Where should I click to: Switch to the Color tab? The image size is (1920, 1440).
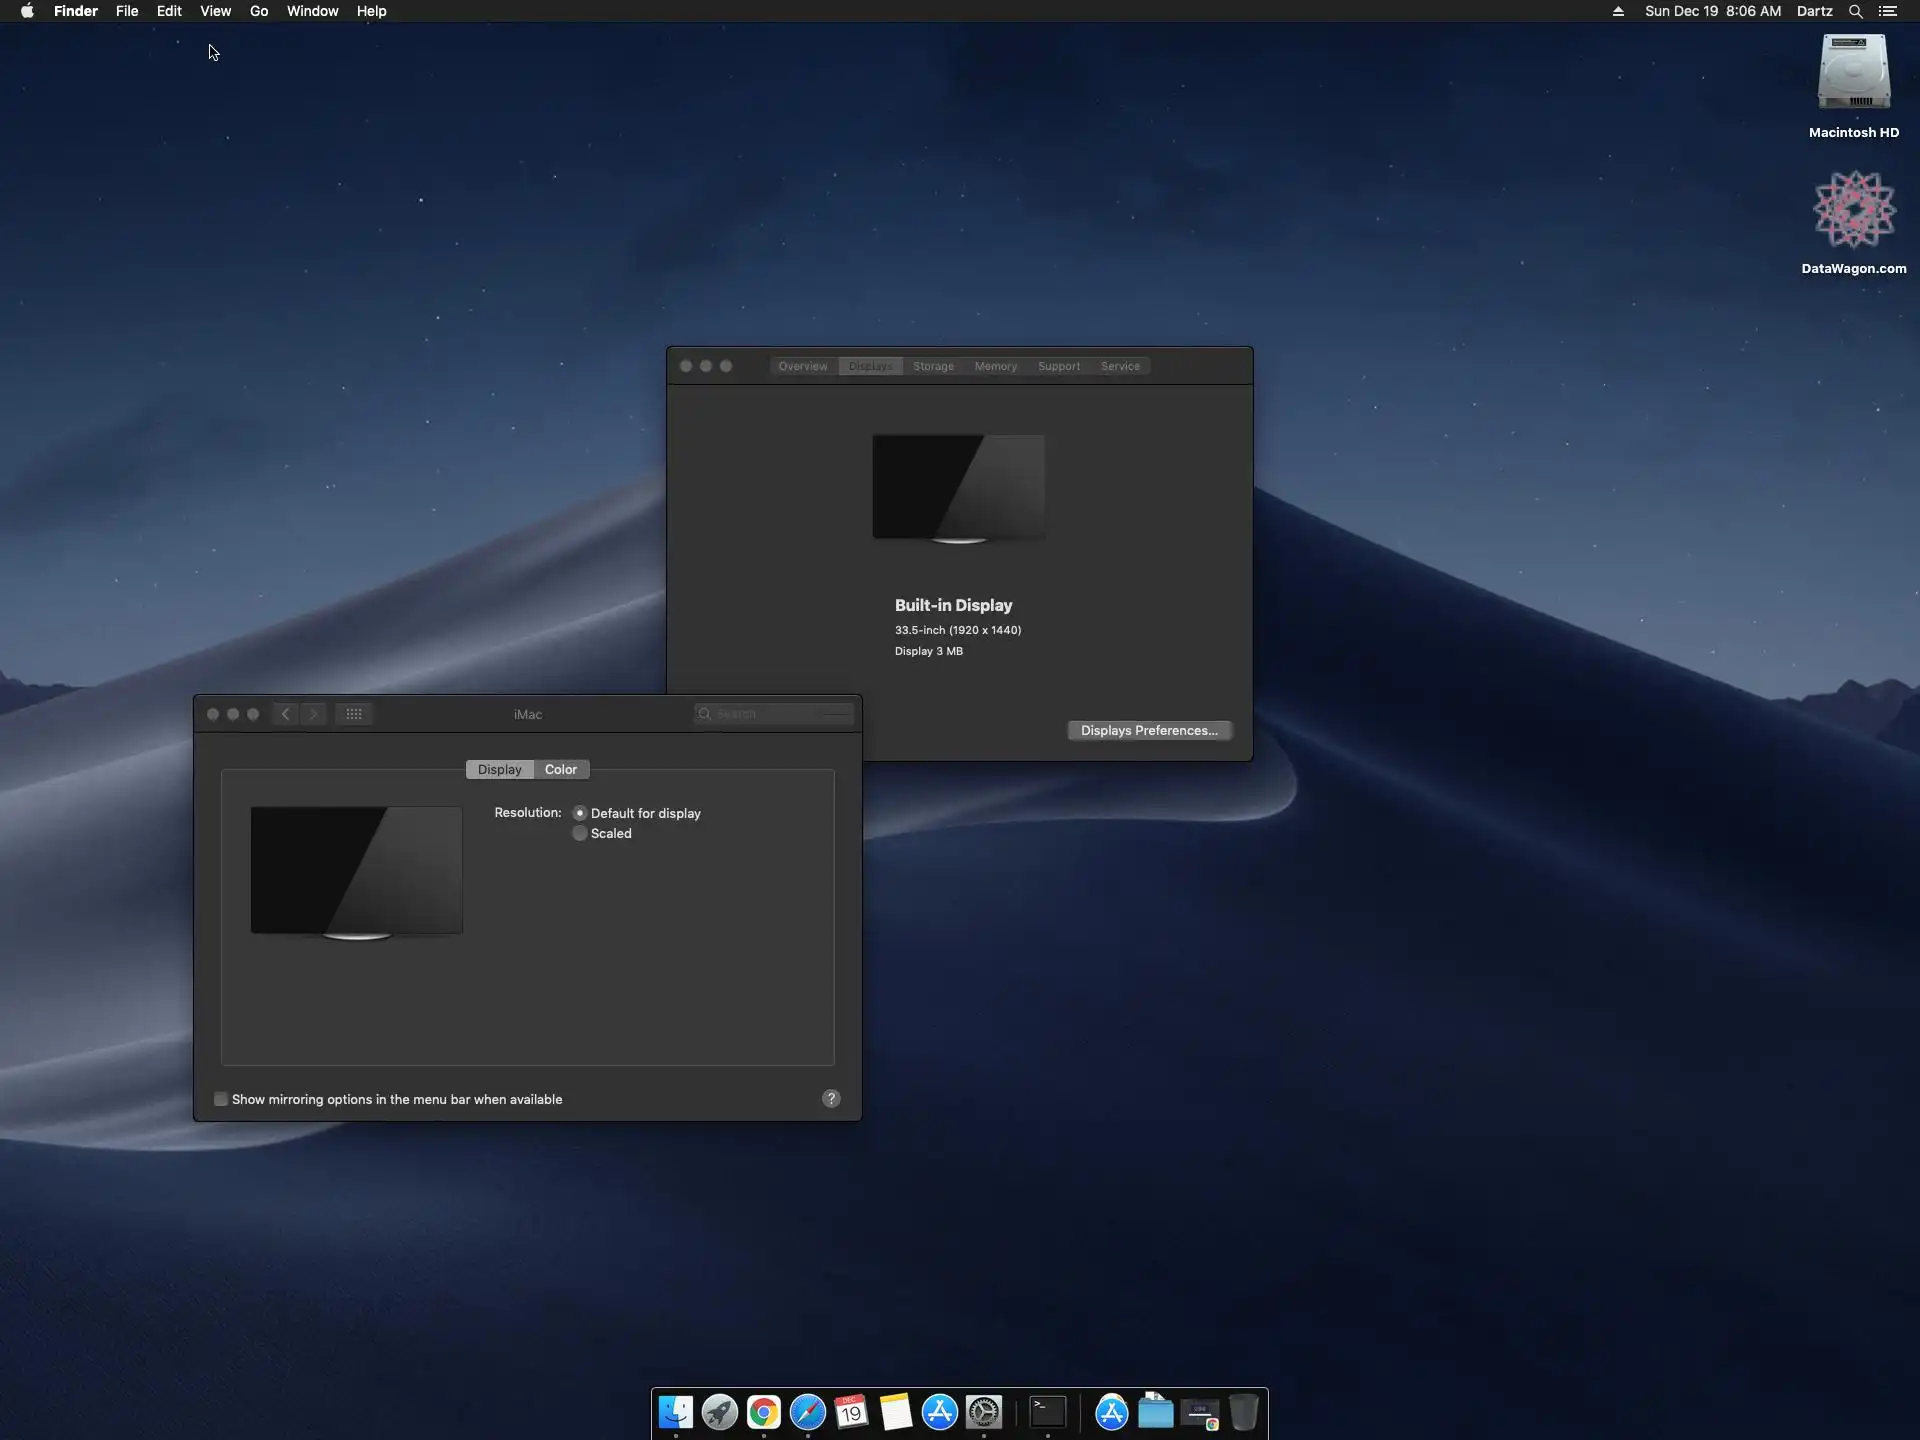pos(561,769)
